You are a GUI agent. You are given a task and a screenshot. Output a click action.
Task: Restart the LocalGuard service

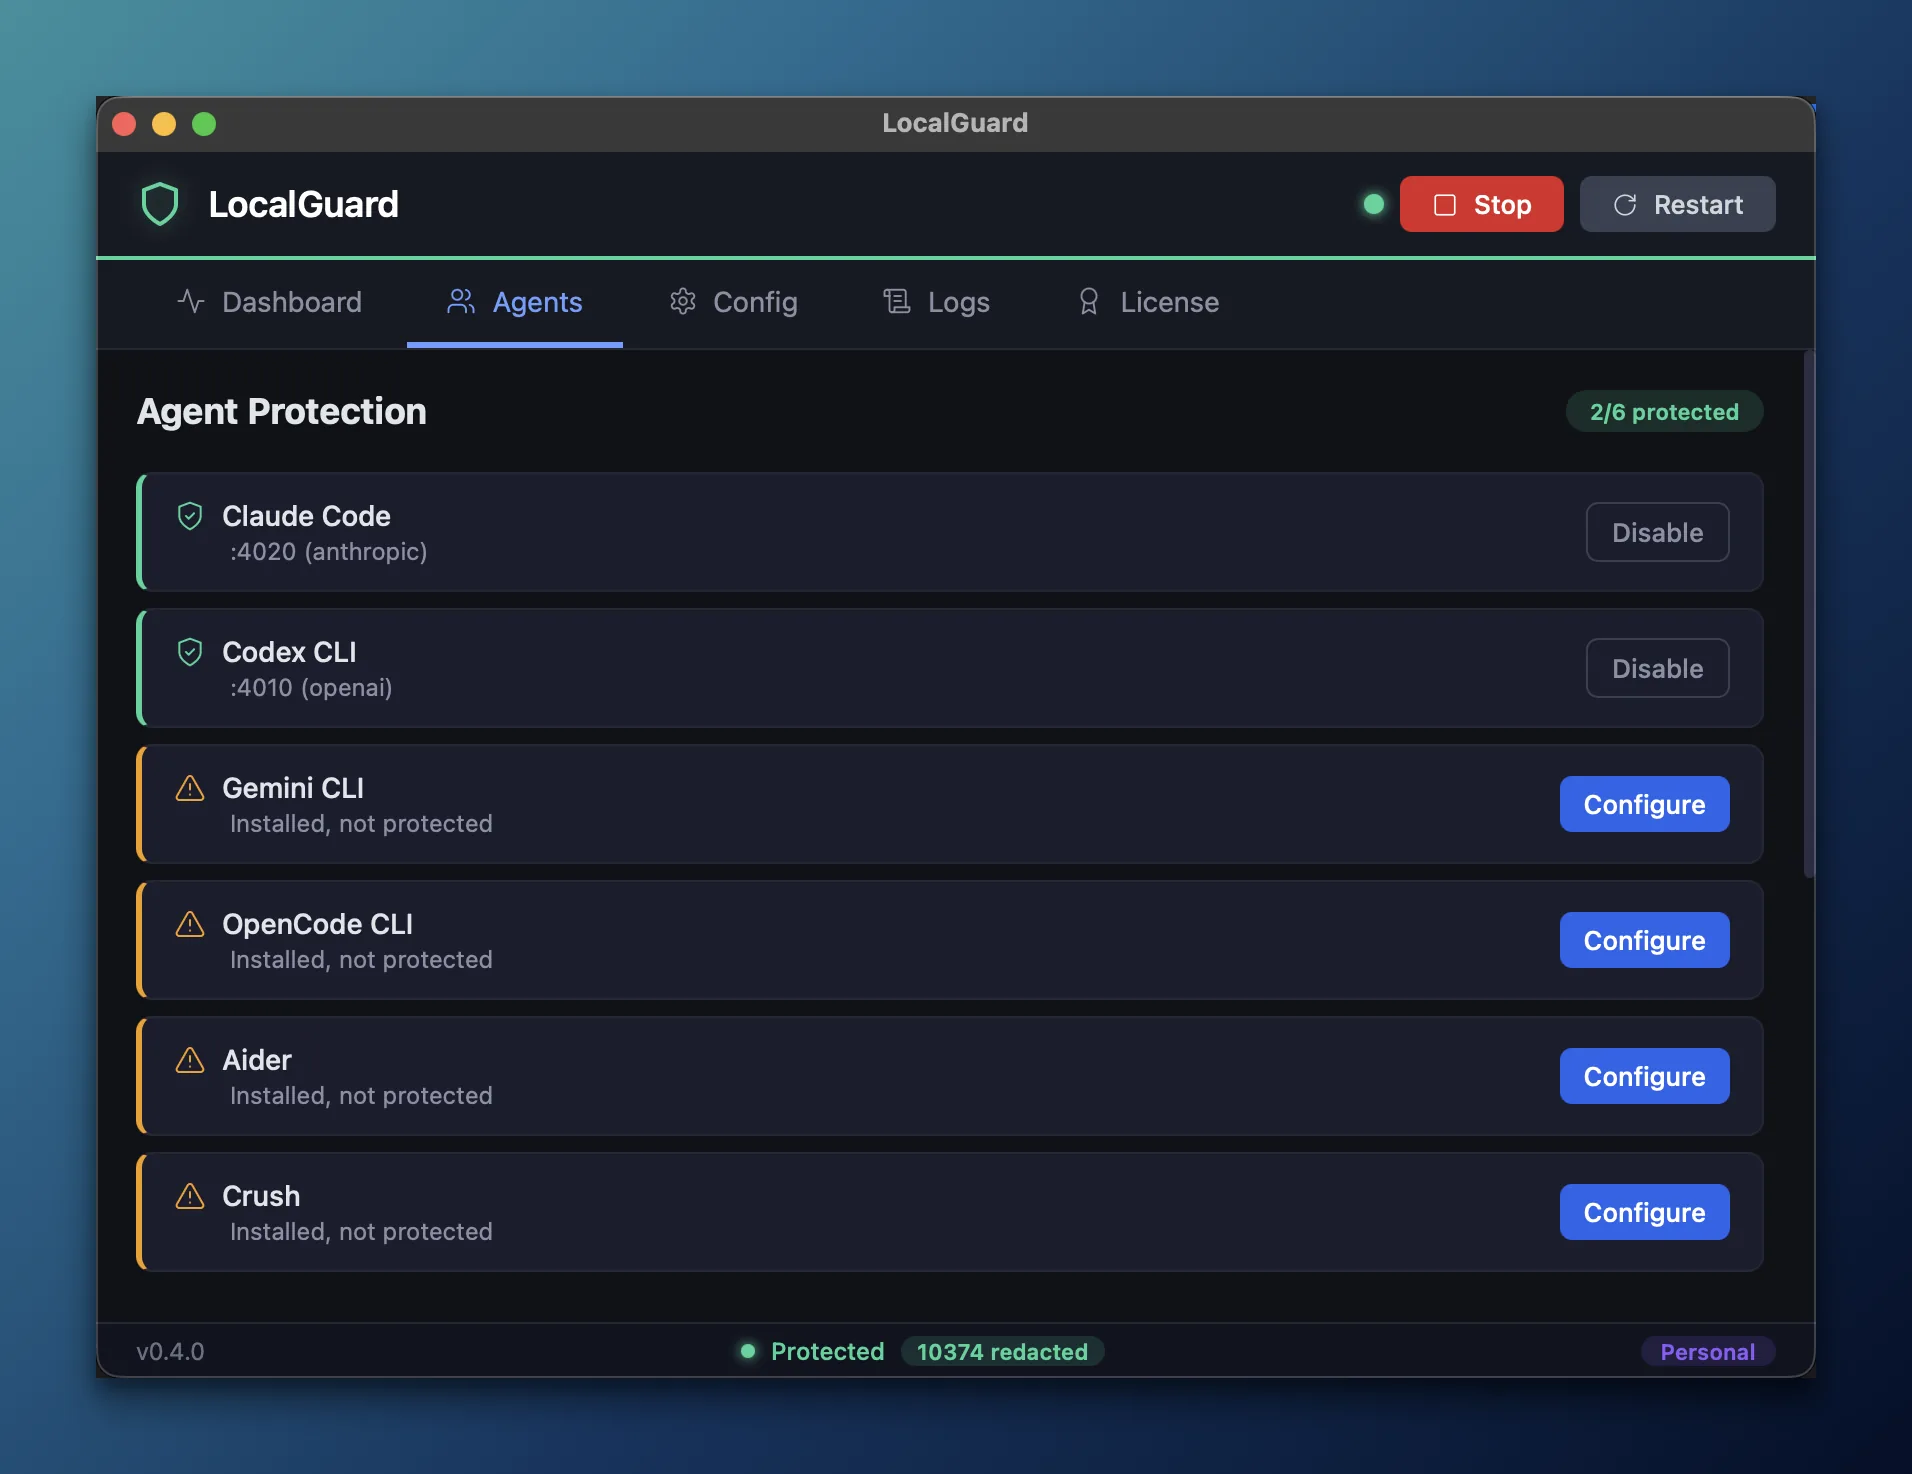pyautogui.click(x=1678, y=204)
